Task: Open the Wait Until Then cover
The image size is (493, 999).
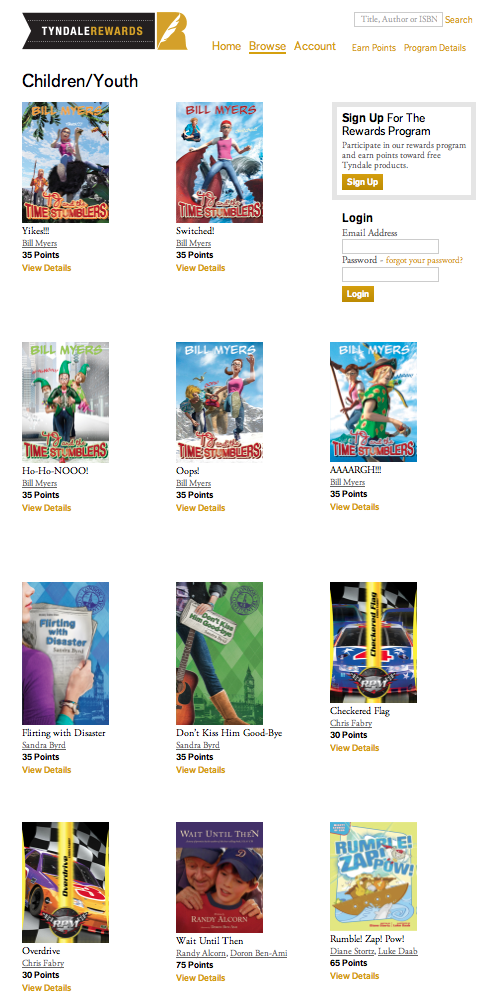Action: [x=219, y=877]
